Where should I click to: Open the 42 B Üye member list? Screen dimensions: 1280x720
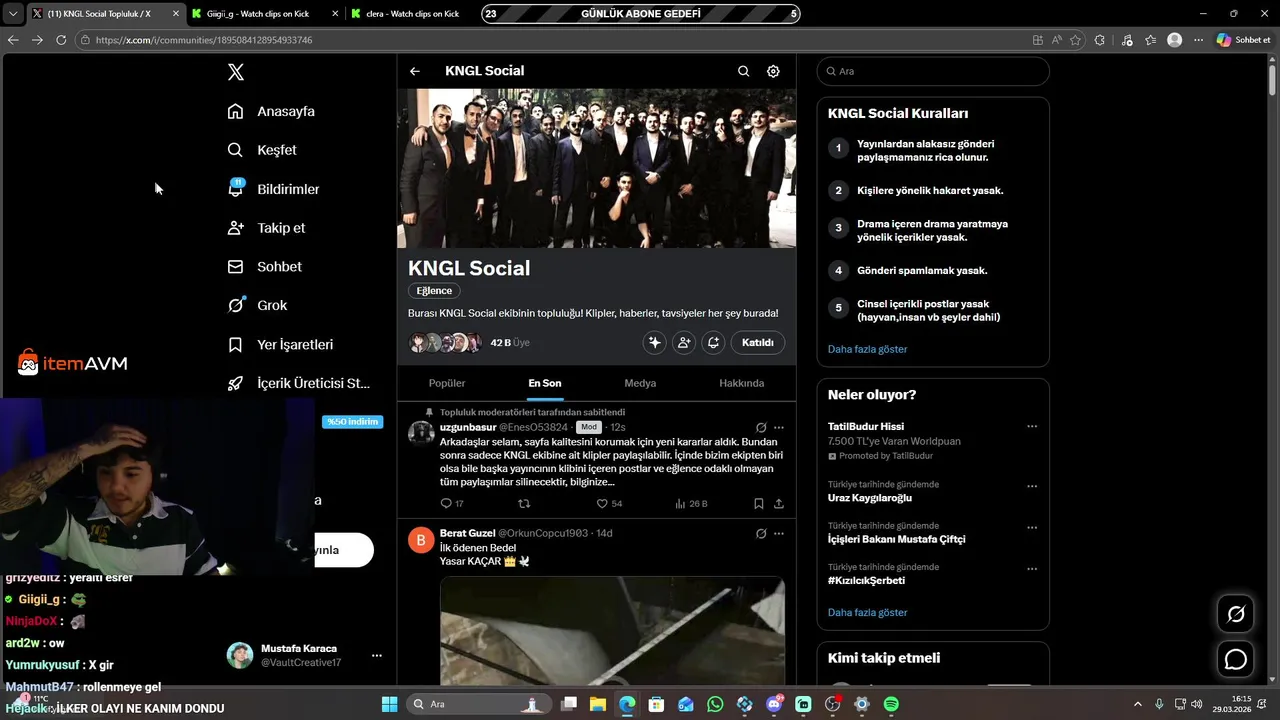point(510,343)
